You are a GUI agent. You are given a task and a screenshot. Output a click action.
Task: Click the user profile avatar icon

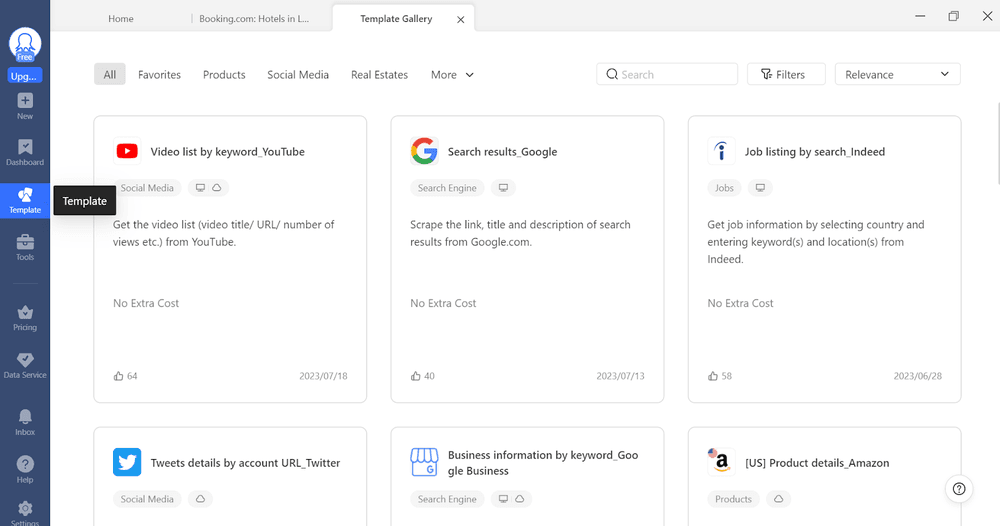25,44
